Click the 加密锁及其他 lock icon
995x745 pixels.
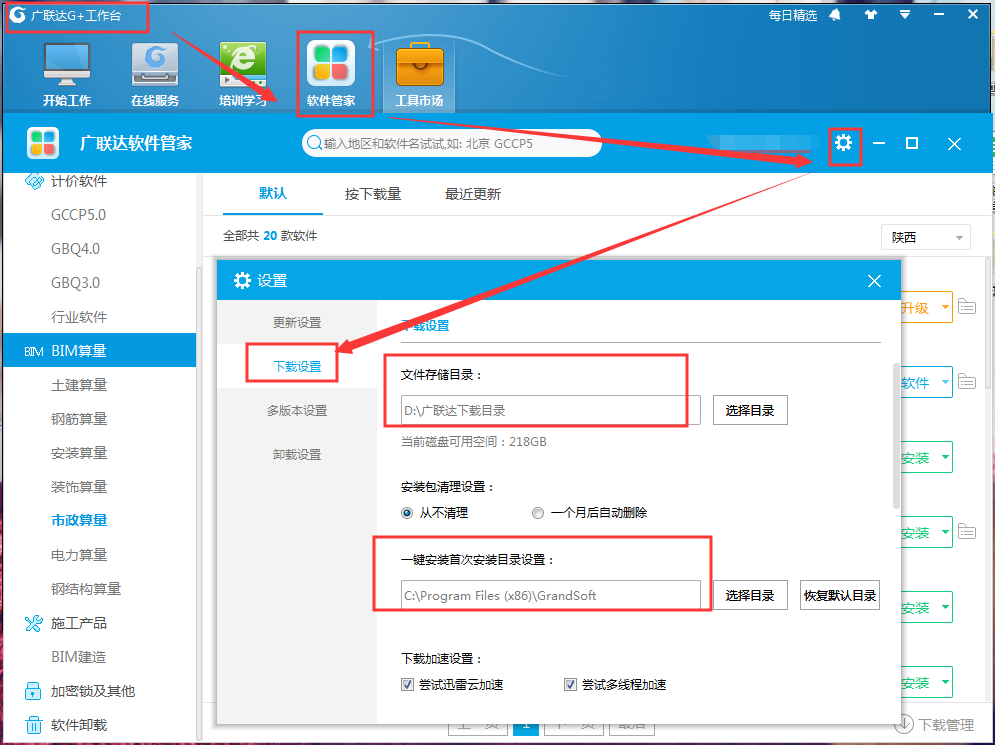tap(33, 691)
